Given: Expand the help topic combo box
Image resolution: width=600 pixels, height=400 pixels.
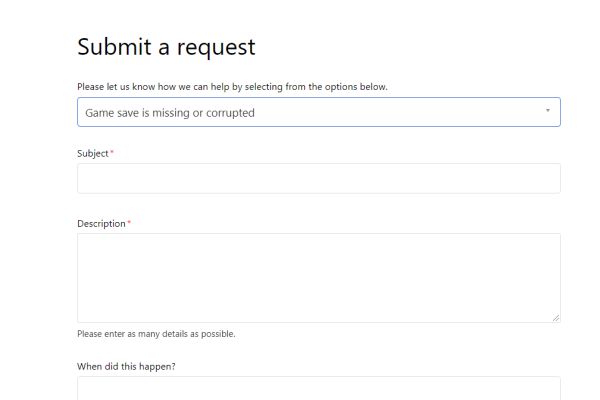Looking at the screenshot, I should [x=318, y=112].
